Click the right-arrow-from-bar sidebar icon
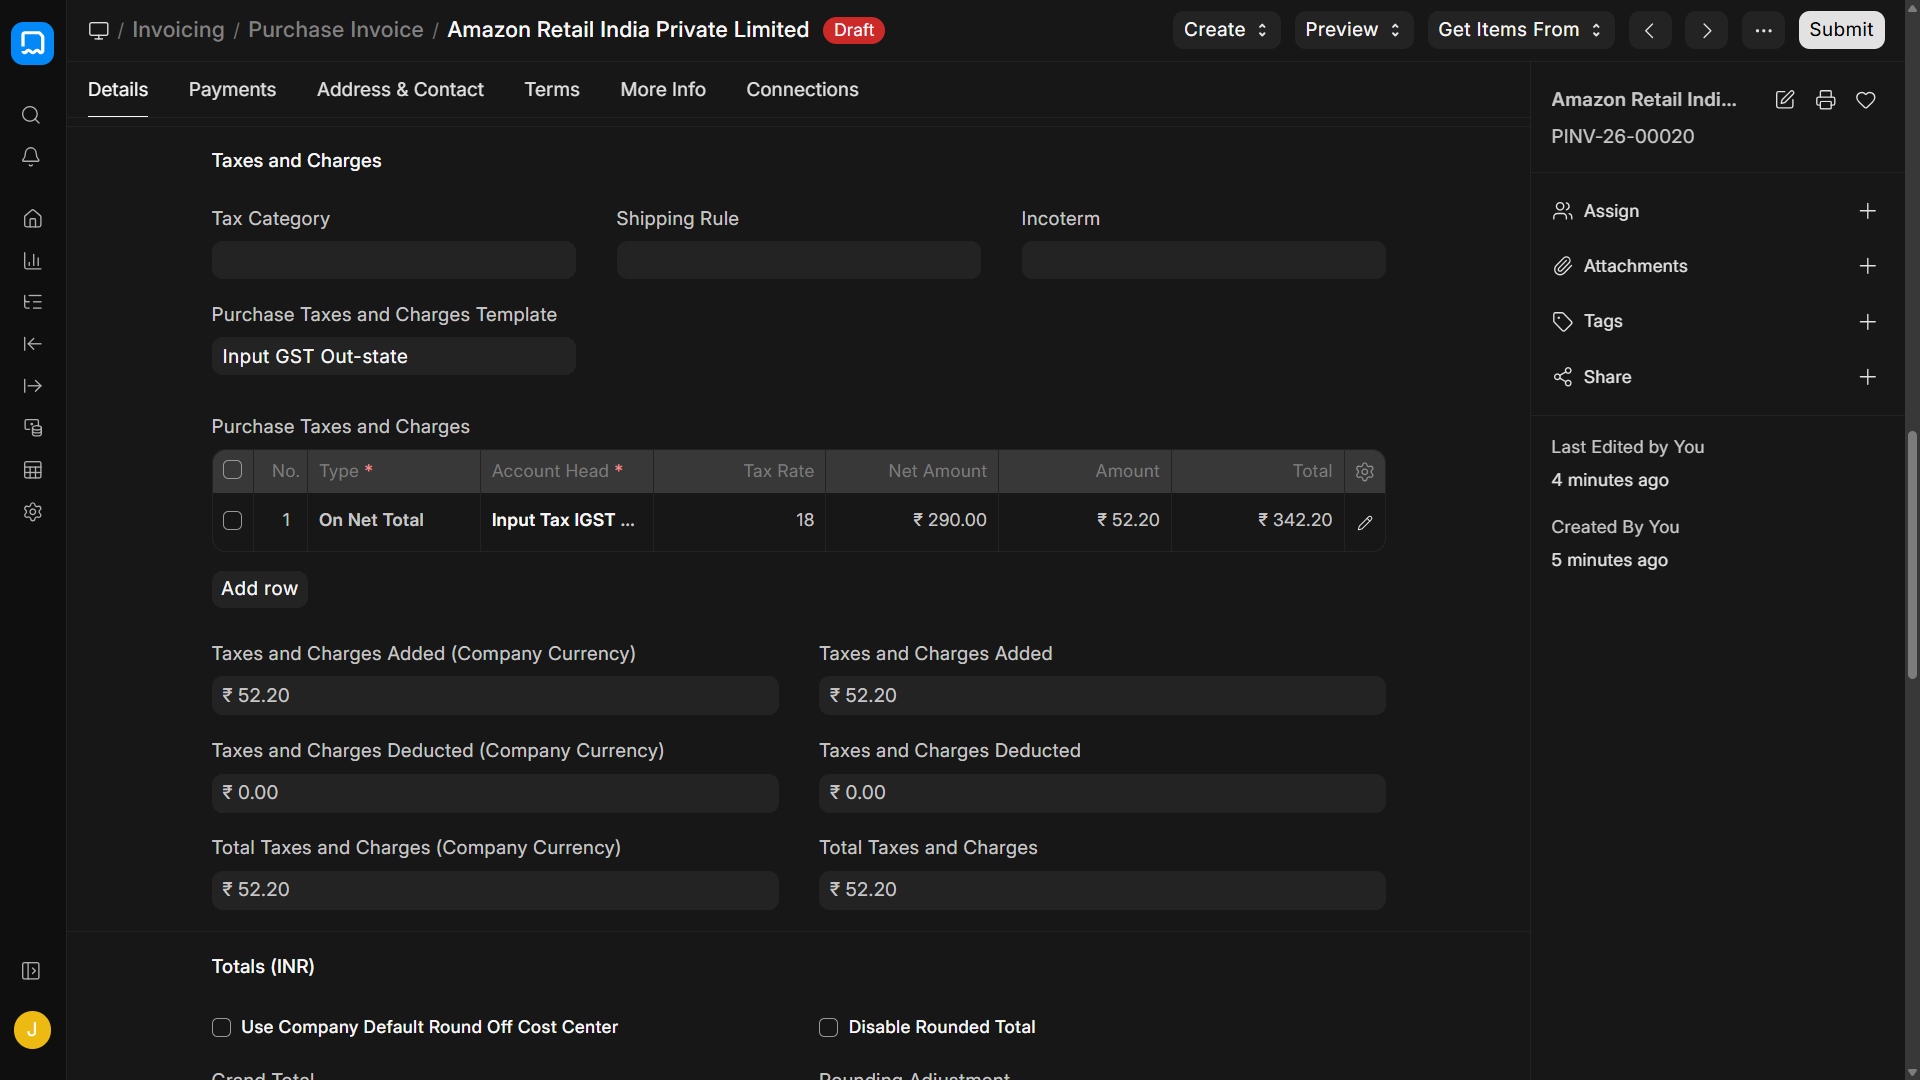The image size is (1920, 1080). point(32,386)
